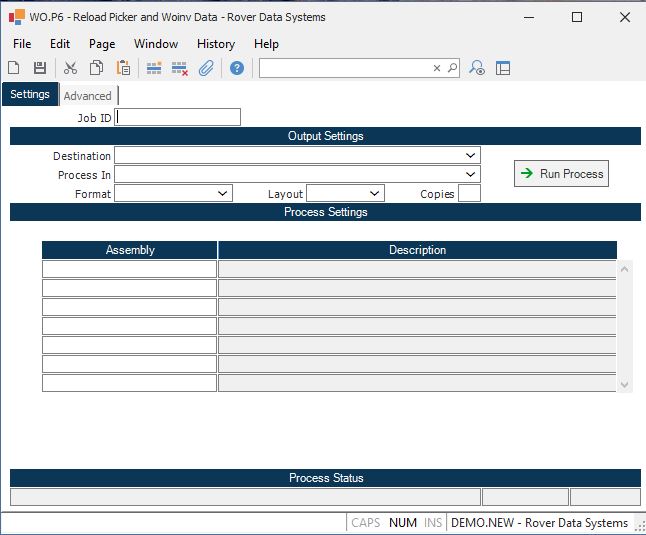This screenshot has height=535, width=646.
Task: Expand the Destination dropdown
Action: tap(470, 156)
